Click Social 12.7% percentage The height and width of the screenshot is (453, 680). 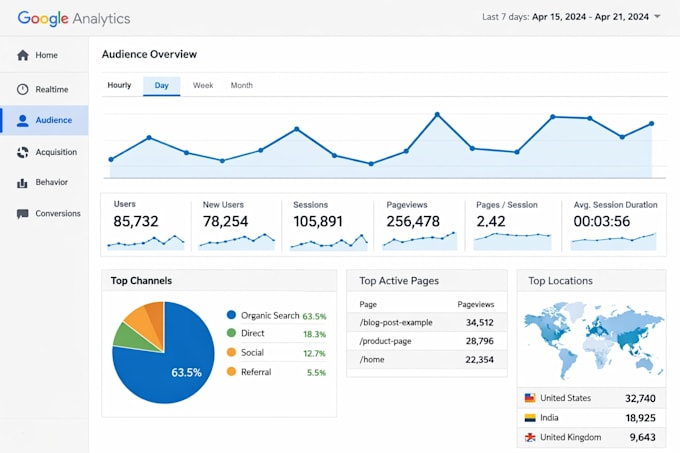pos(314,353)
